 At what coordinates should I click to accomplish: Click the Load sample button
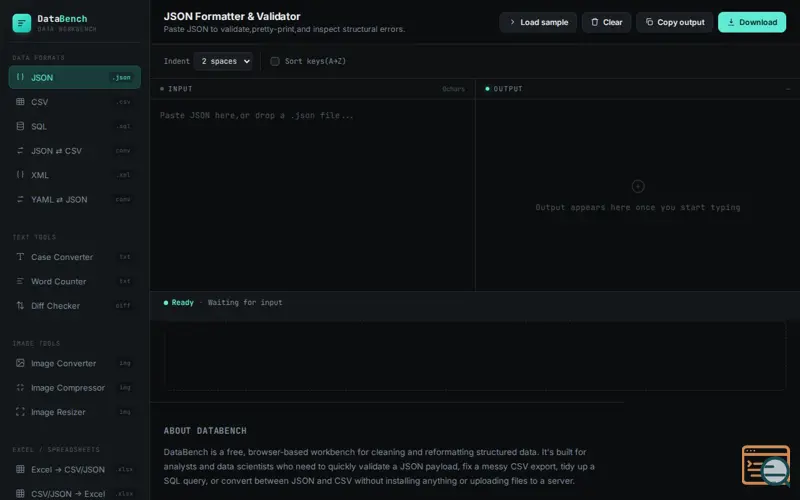(538, 22)
